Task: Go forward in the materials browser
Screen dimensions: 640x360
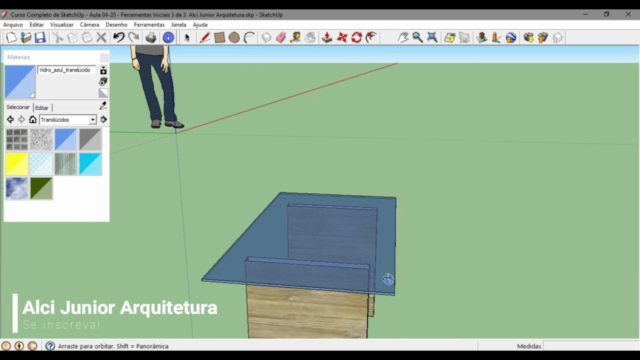Action: coord(21,120)
